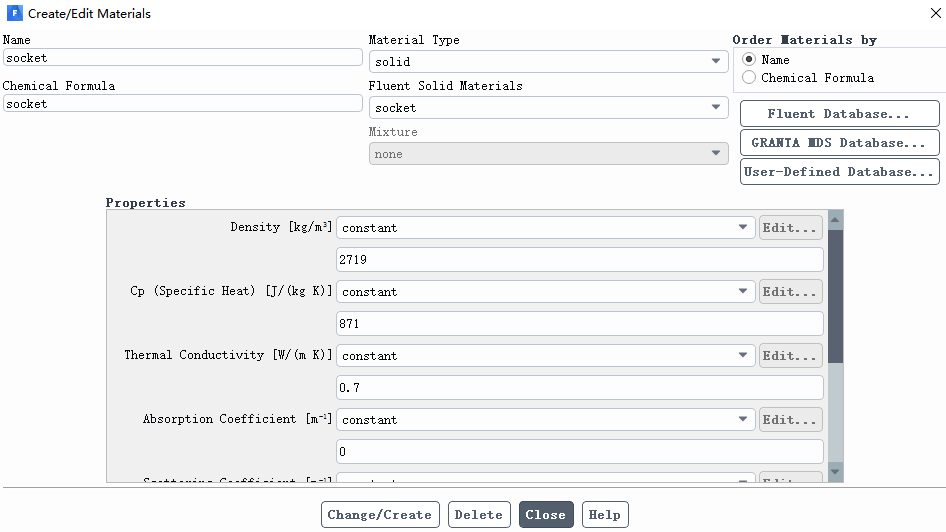Click Edit button next to Density
The height and width of the screenshot is (532, 946).
point(790,227)
